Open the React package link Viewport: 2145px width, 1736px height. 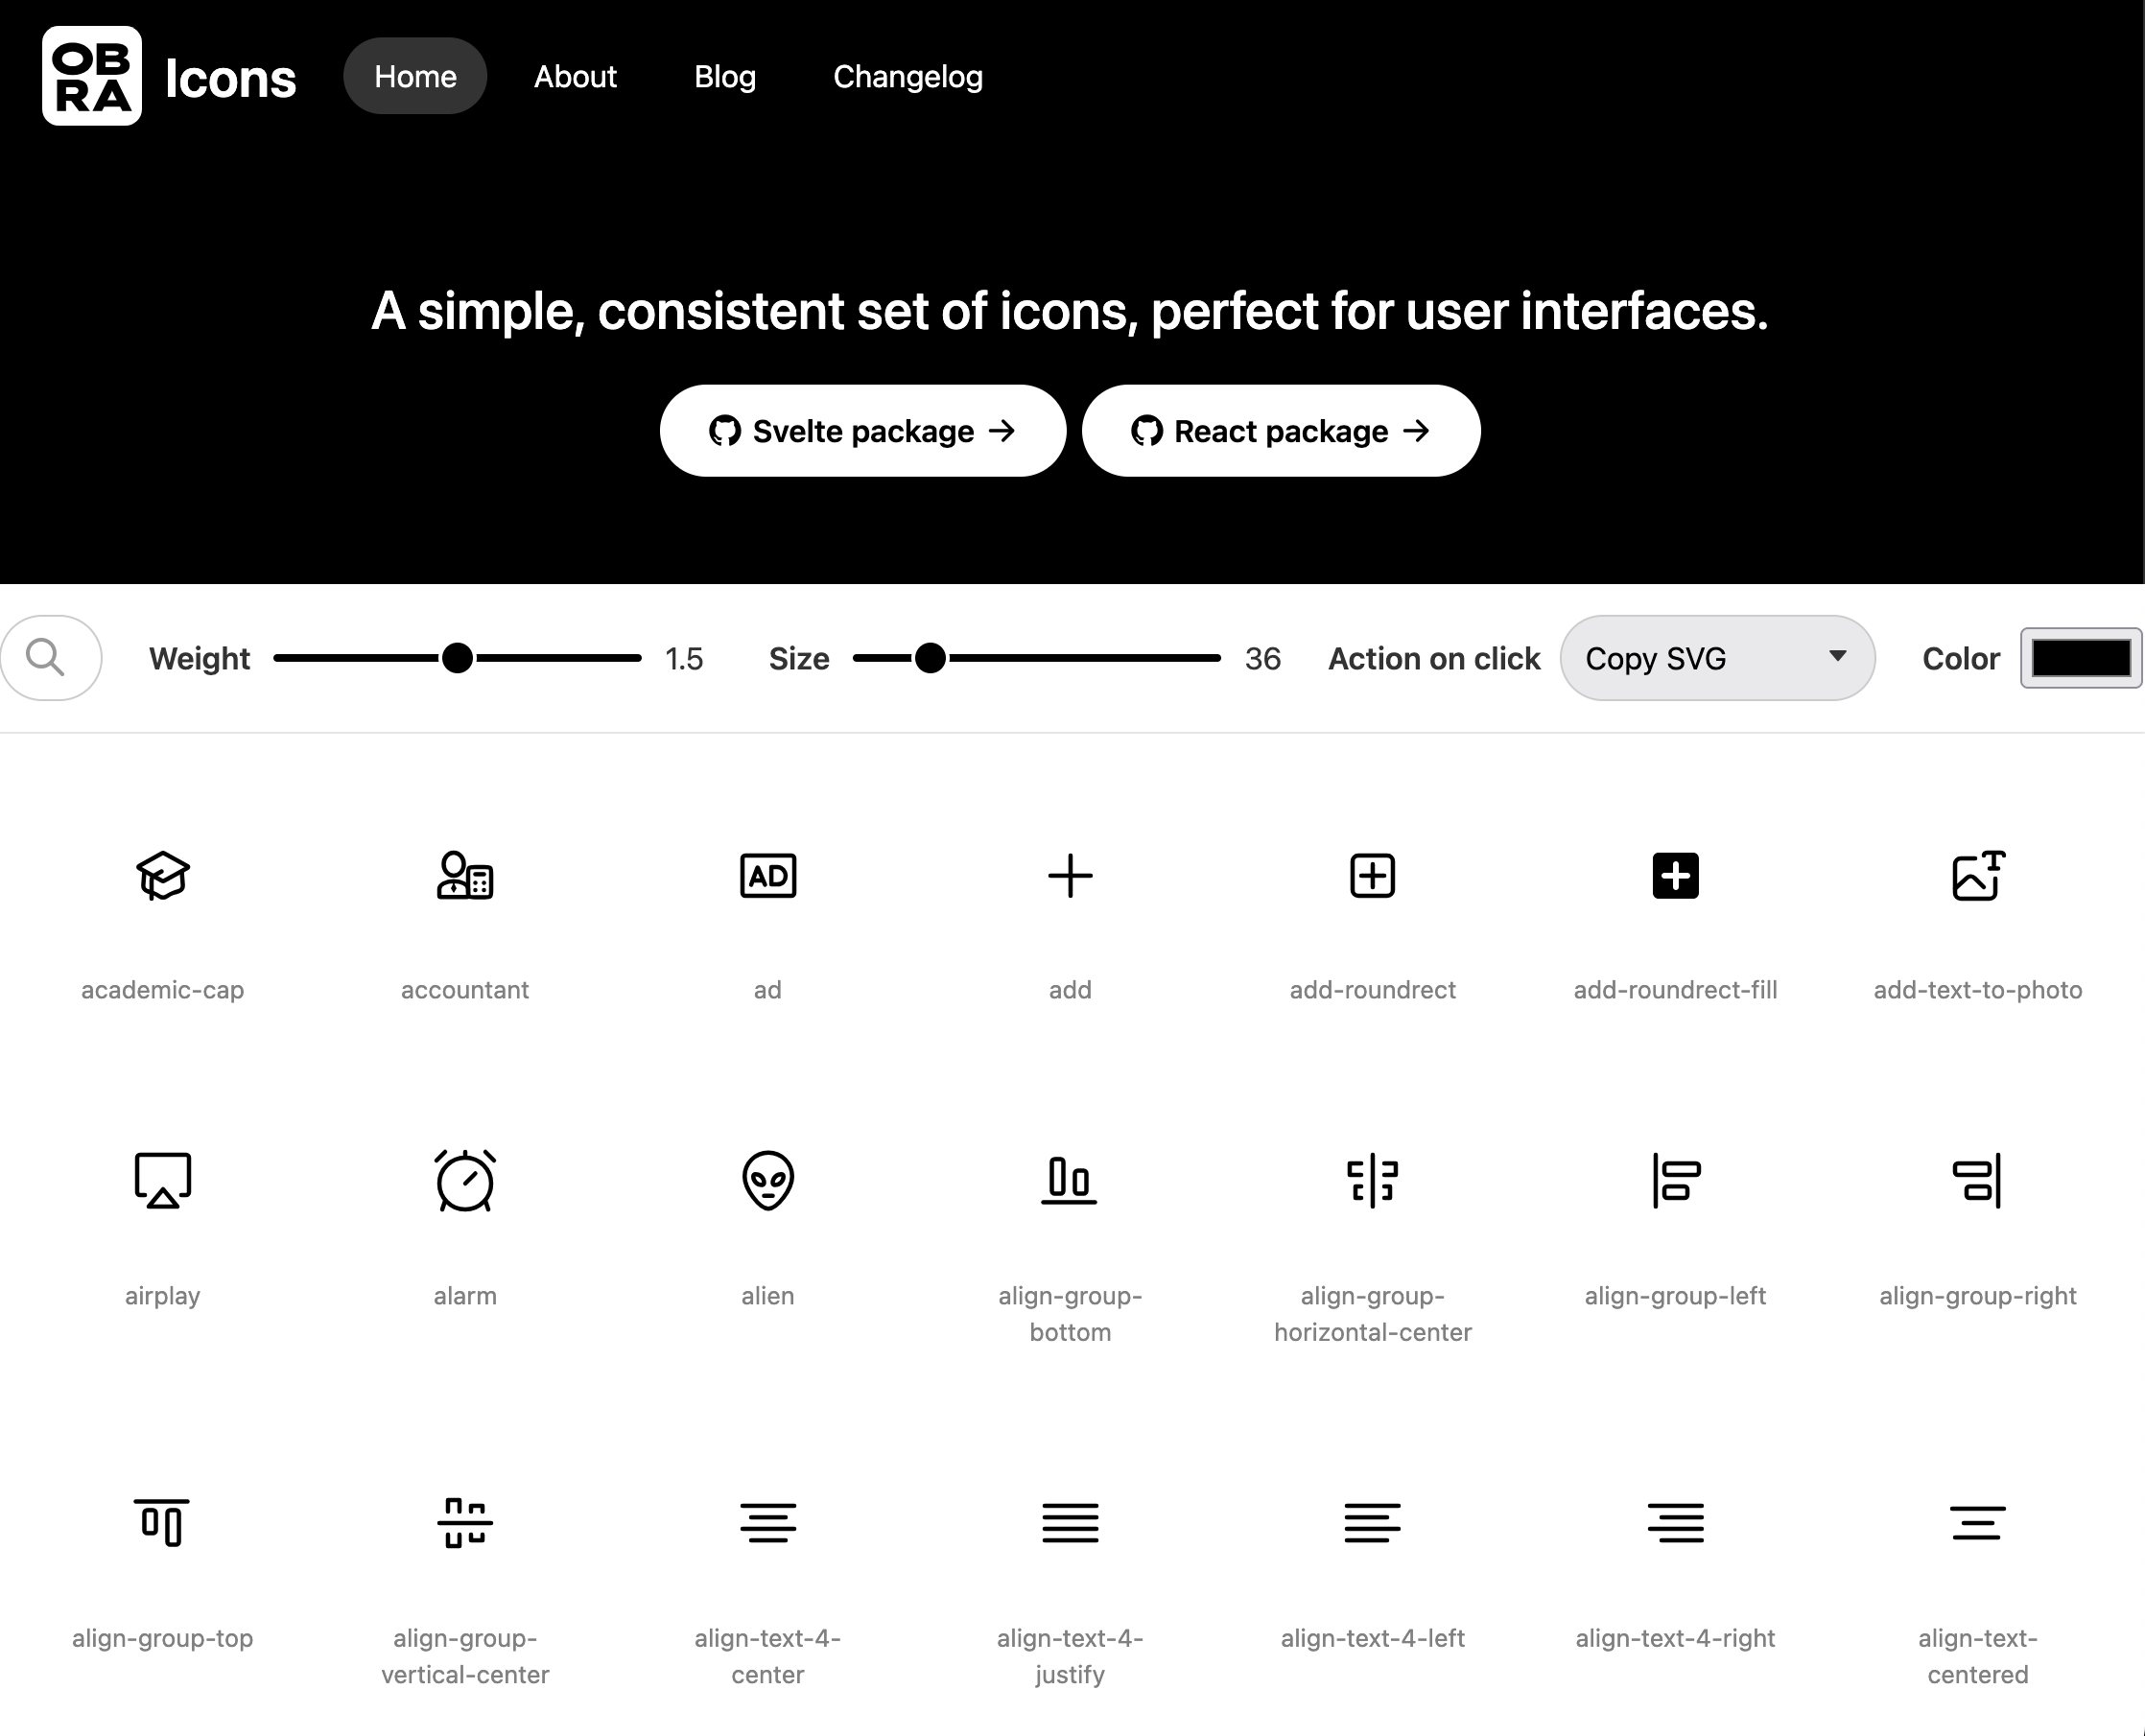coord(1280,431)
